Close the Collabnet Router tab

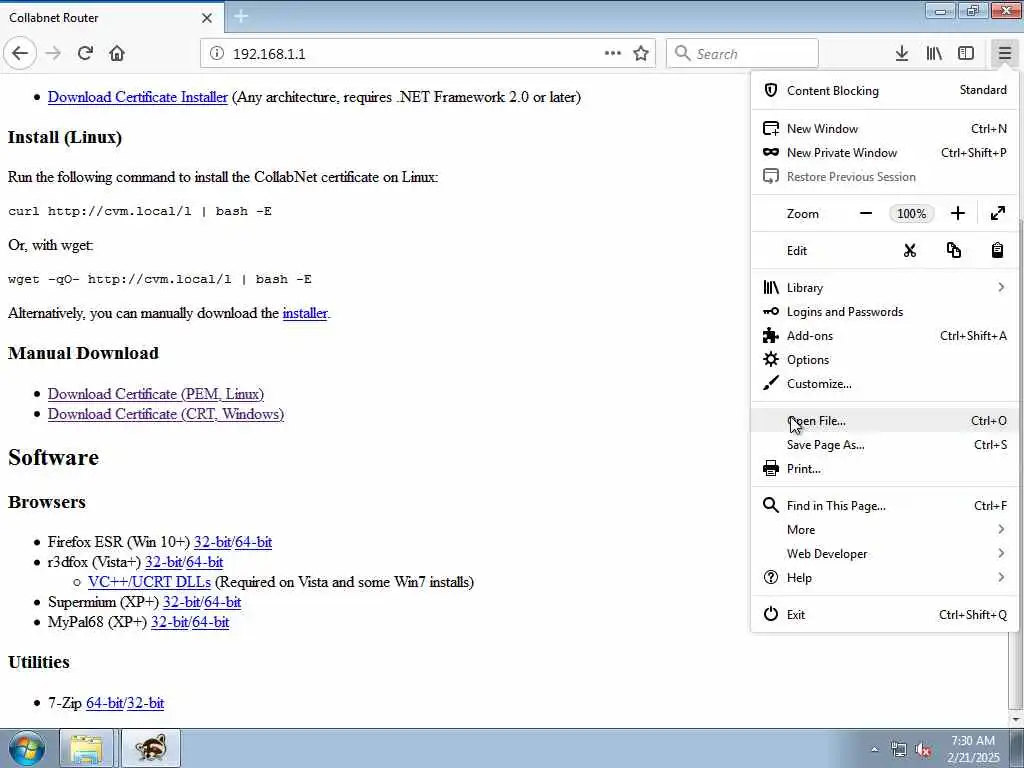pos(207,18)
